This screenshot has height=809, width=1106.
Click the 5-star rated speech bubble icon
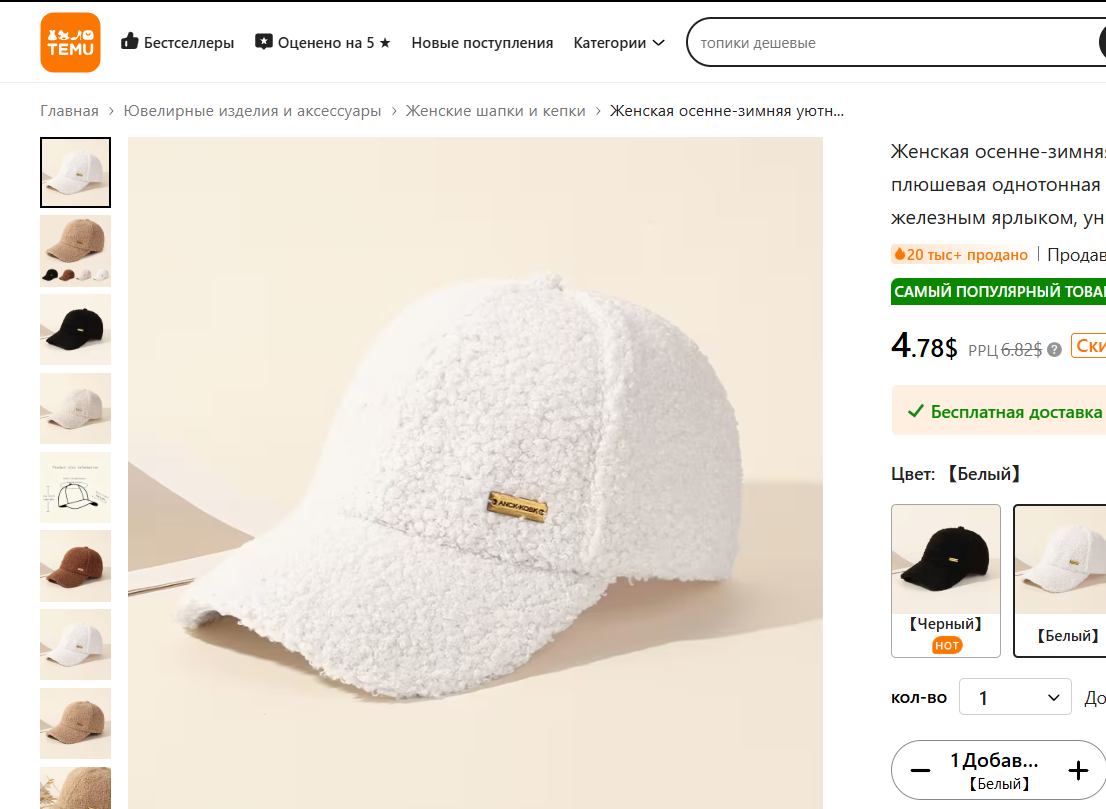point(264,42)
